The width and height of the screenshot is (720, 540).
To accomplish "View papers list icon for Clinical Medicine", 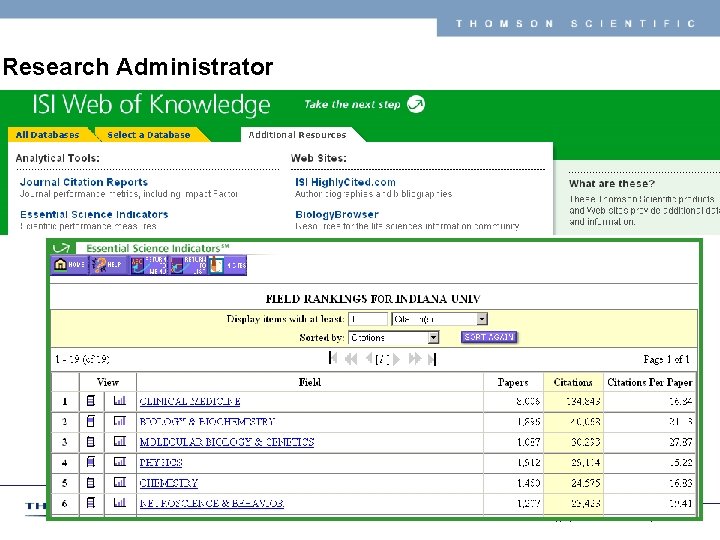I will coord(91,401).
